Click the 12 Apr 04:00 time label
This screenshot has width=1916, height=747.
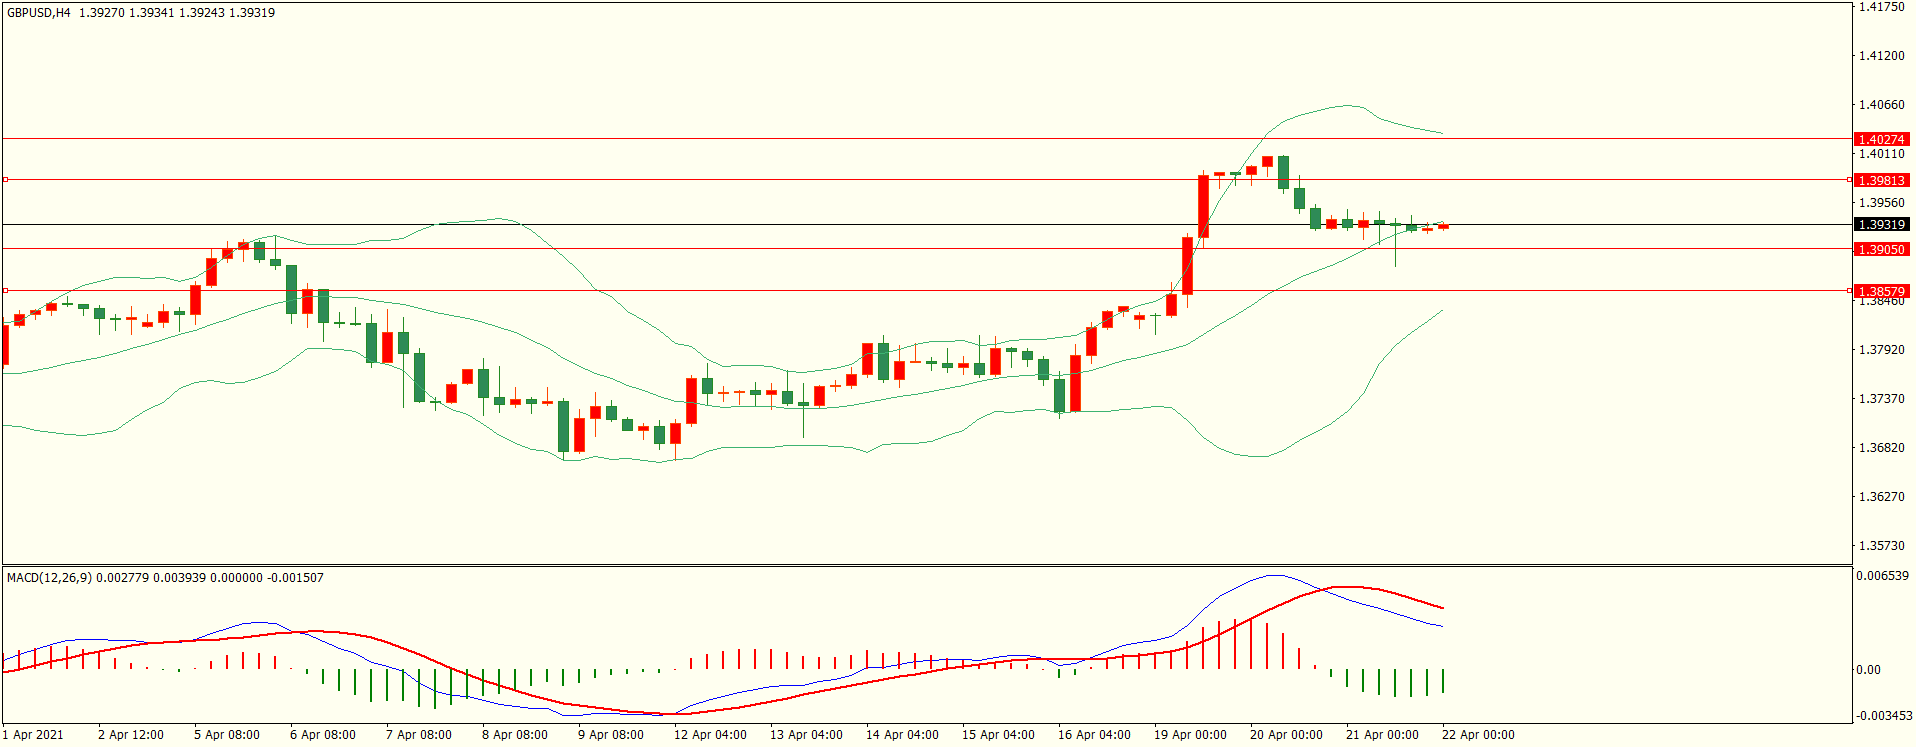(710, 735)
